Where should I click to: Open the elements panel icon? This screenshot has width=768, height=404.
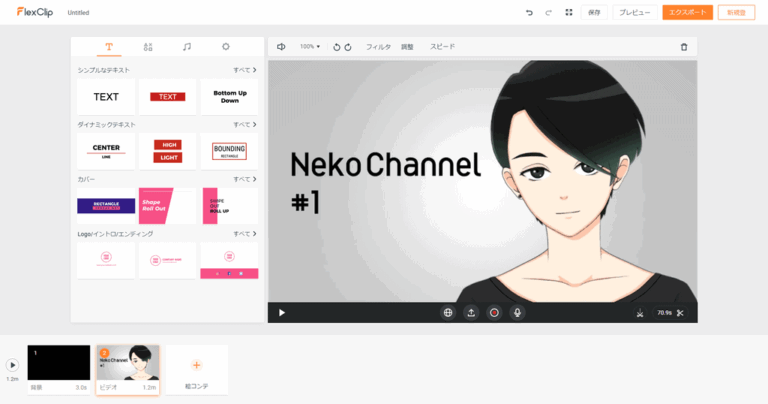[148, 47]
